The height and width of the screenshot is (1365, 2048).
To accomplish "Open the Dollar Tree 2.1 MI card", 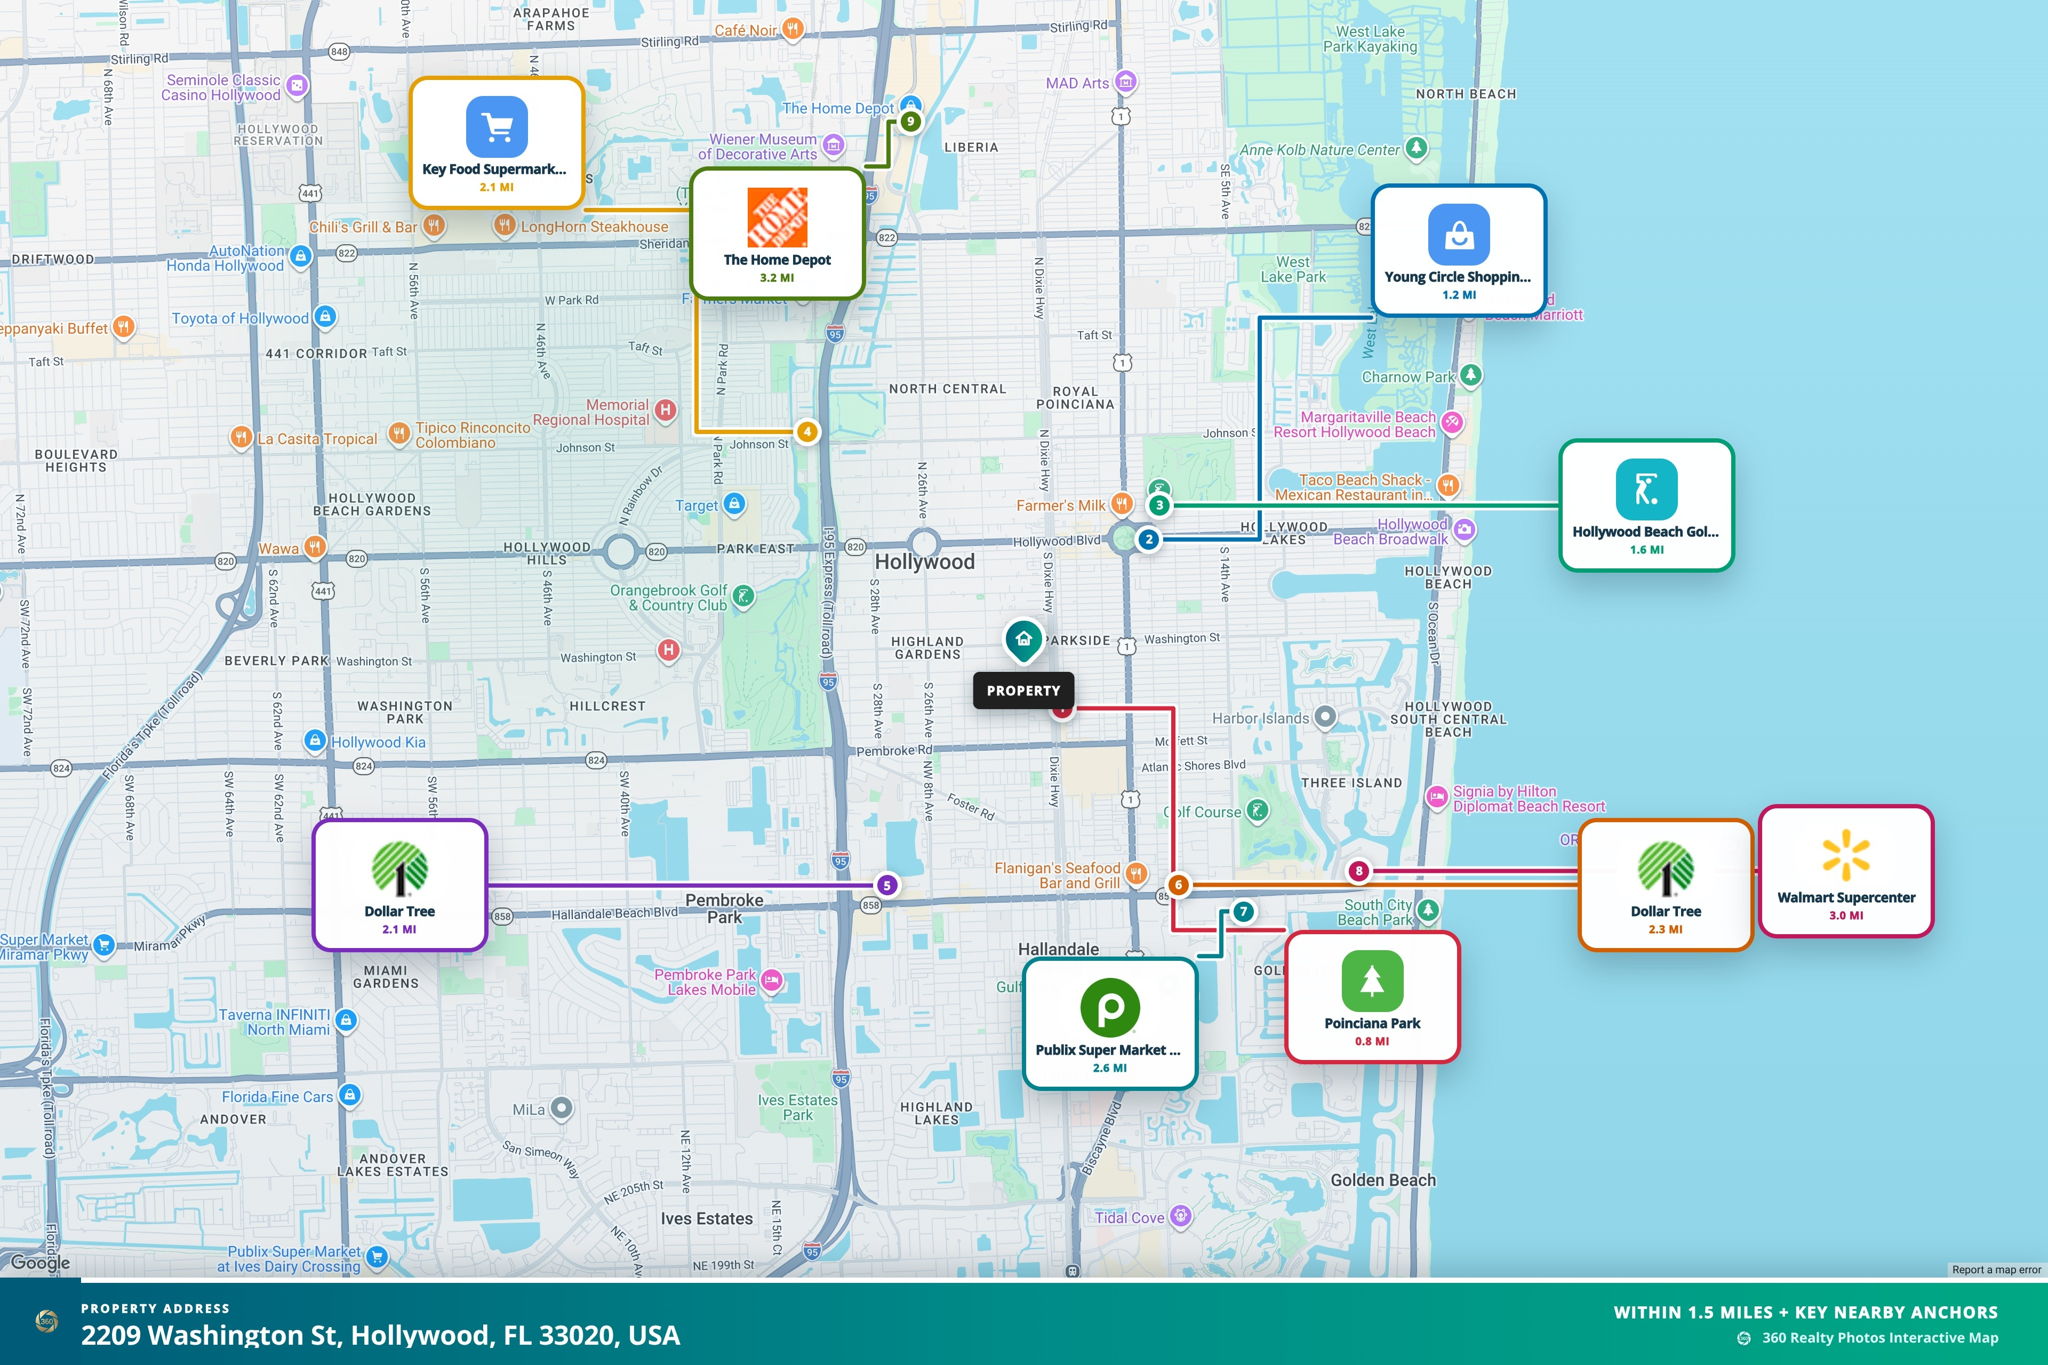I will pyautogui.click(x=400, y=885).
